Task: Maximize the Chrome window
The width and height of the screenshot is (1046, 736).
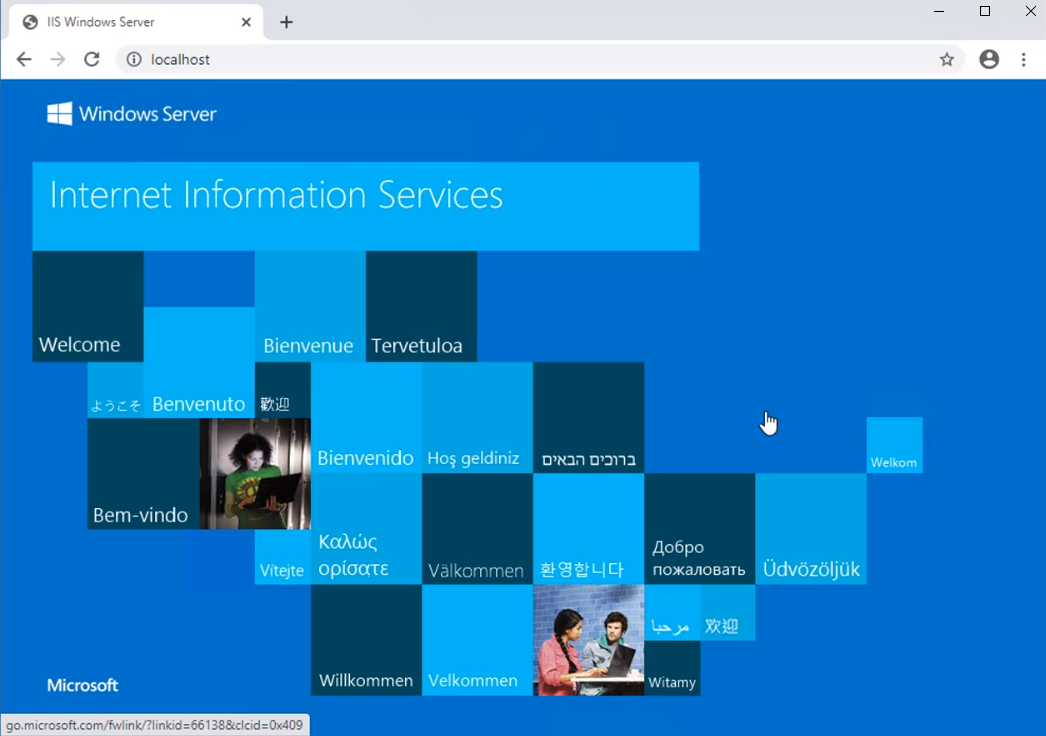Action: [x=985, y=11]
